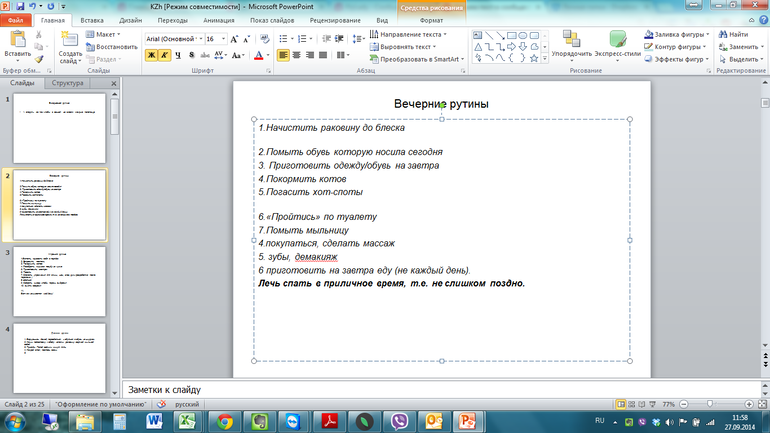This screenshot has height=433, width=770.
Task: Click the center text alignment icon
Action: tap(297, 55)
